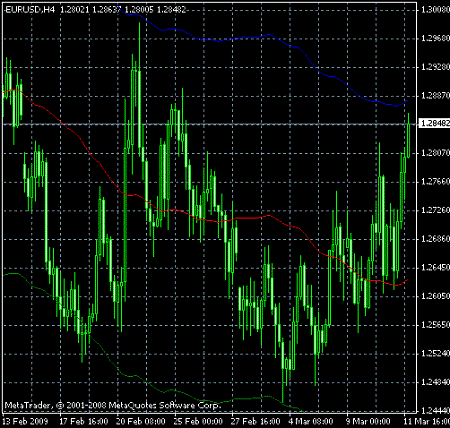
Task: Select the 11 Mar 16:00 time label
Action: tap(427, 421)
